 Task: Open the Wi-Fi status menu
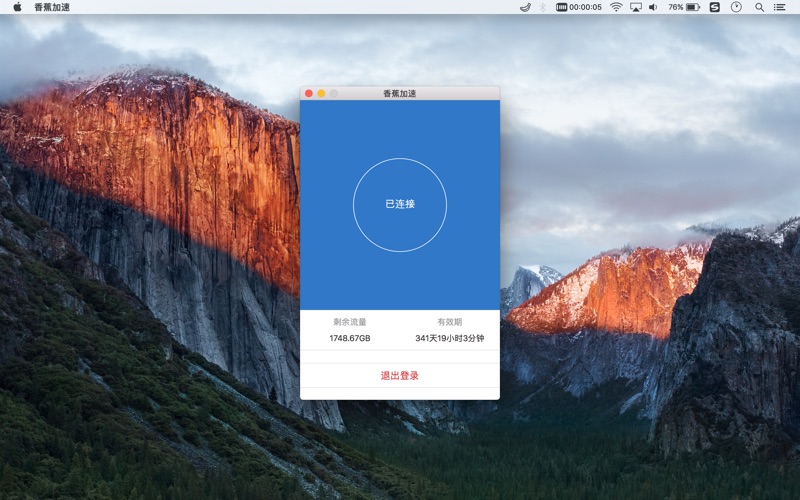[x=616, y=7]
